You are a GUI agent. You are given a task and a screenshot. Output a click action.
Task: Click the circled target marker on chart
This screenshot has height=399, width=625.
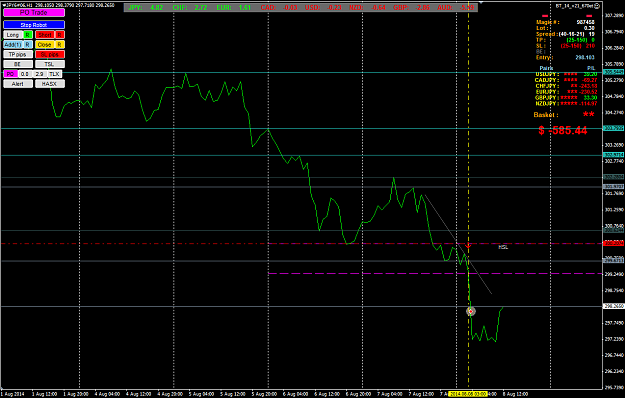[471, 311]
